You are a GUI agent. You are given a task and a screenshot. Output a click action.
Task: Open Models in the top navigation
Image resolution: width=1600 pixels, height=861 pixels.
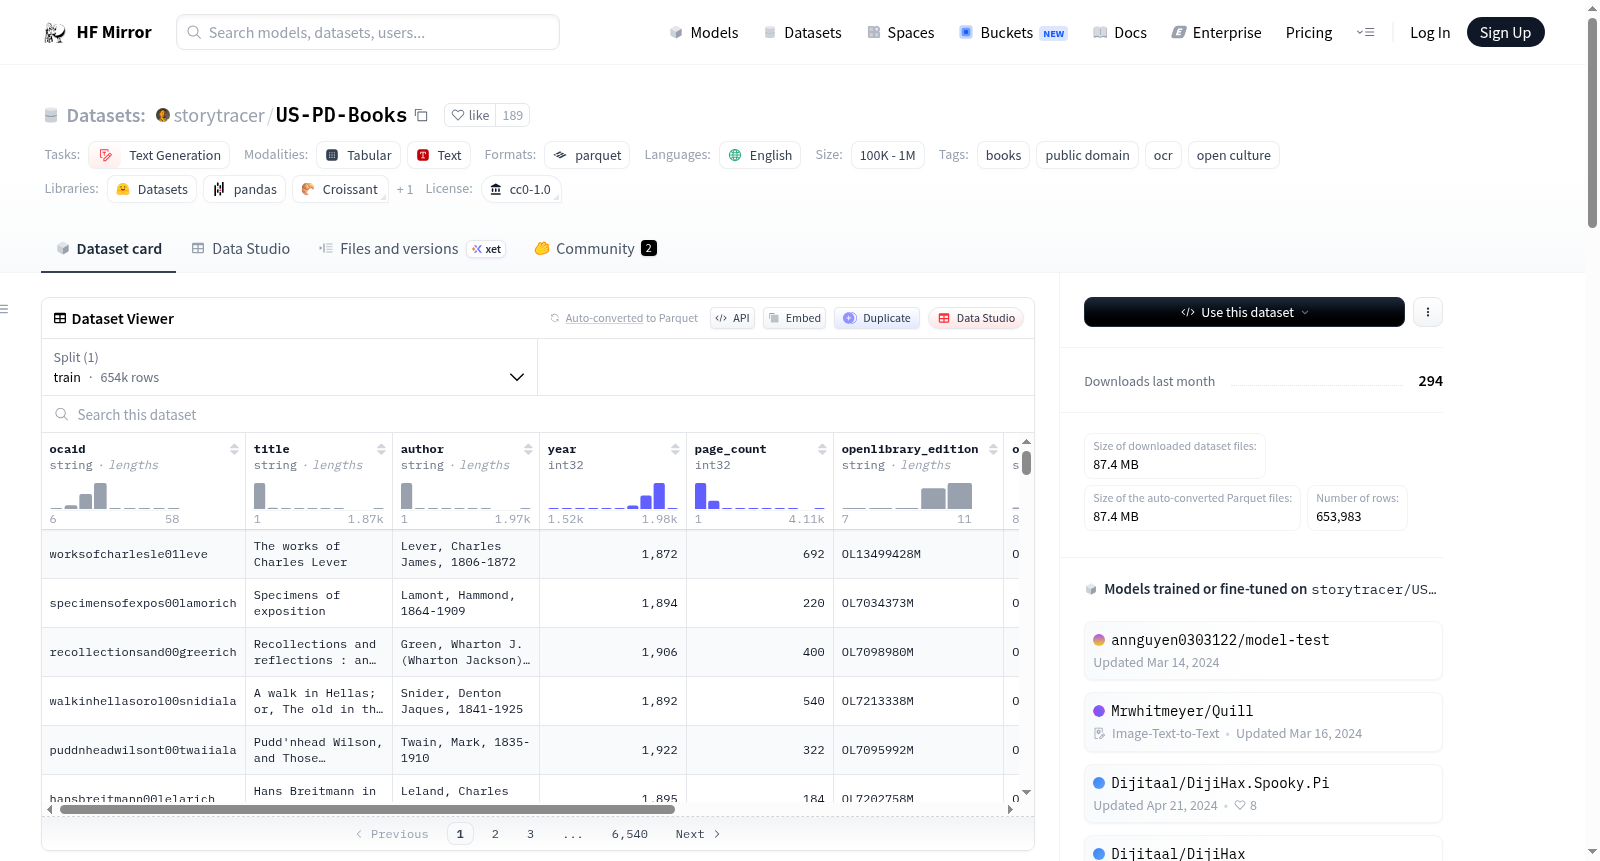coord(704,33)
